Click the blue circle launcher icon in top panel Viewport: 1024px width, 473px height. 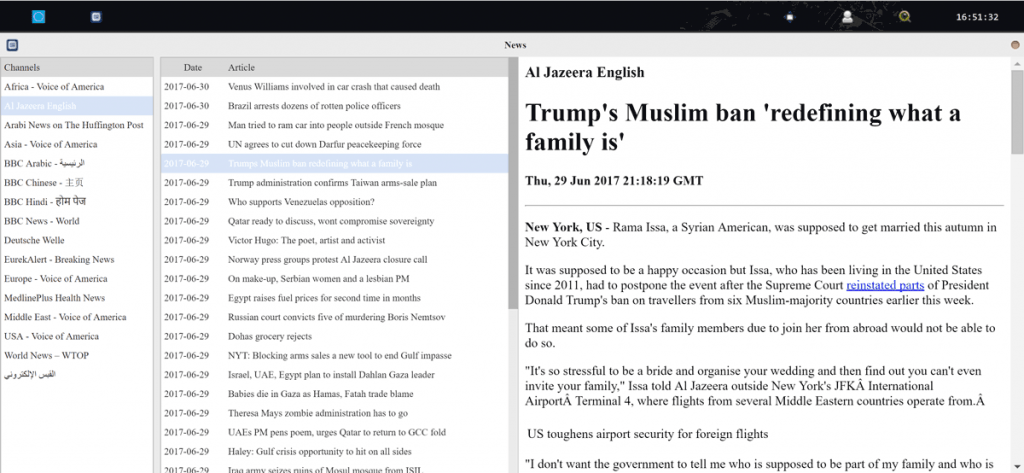click(x=39, y=16)
